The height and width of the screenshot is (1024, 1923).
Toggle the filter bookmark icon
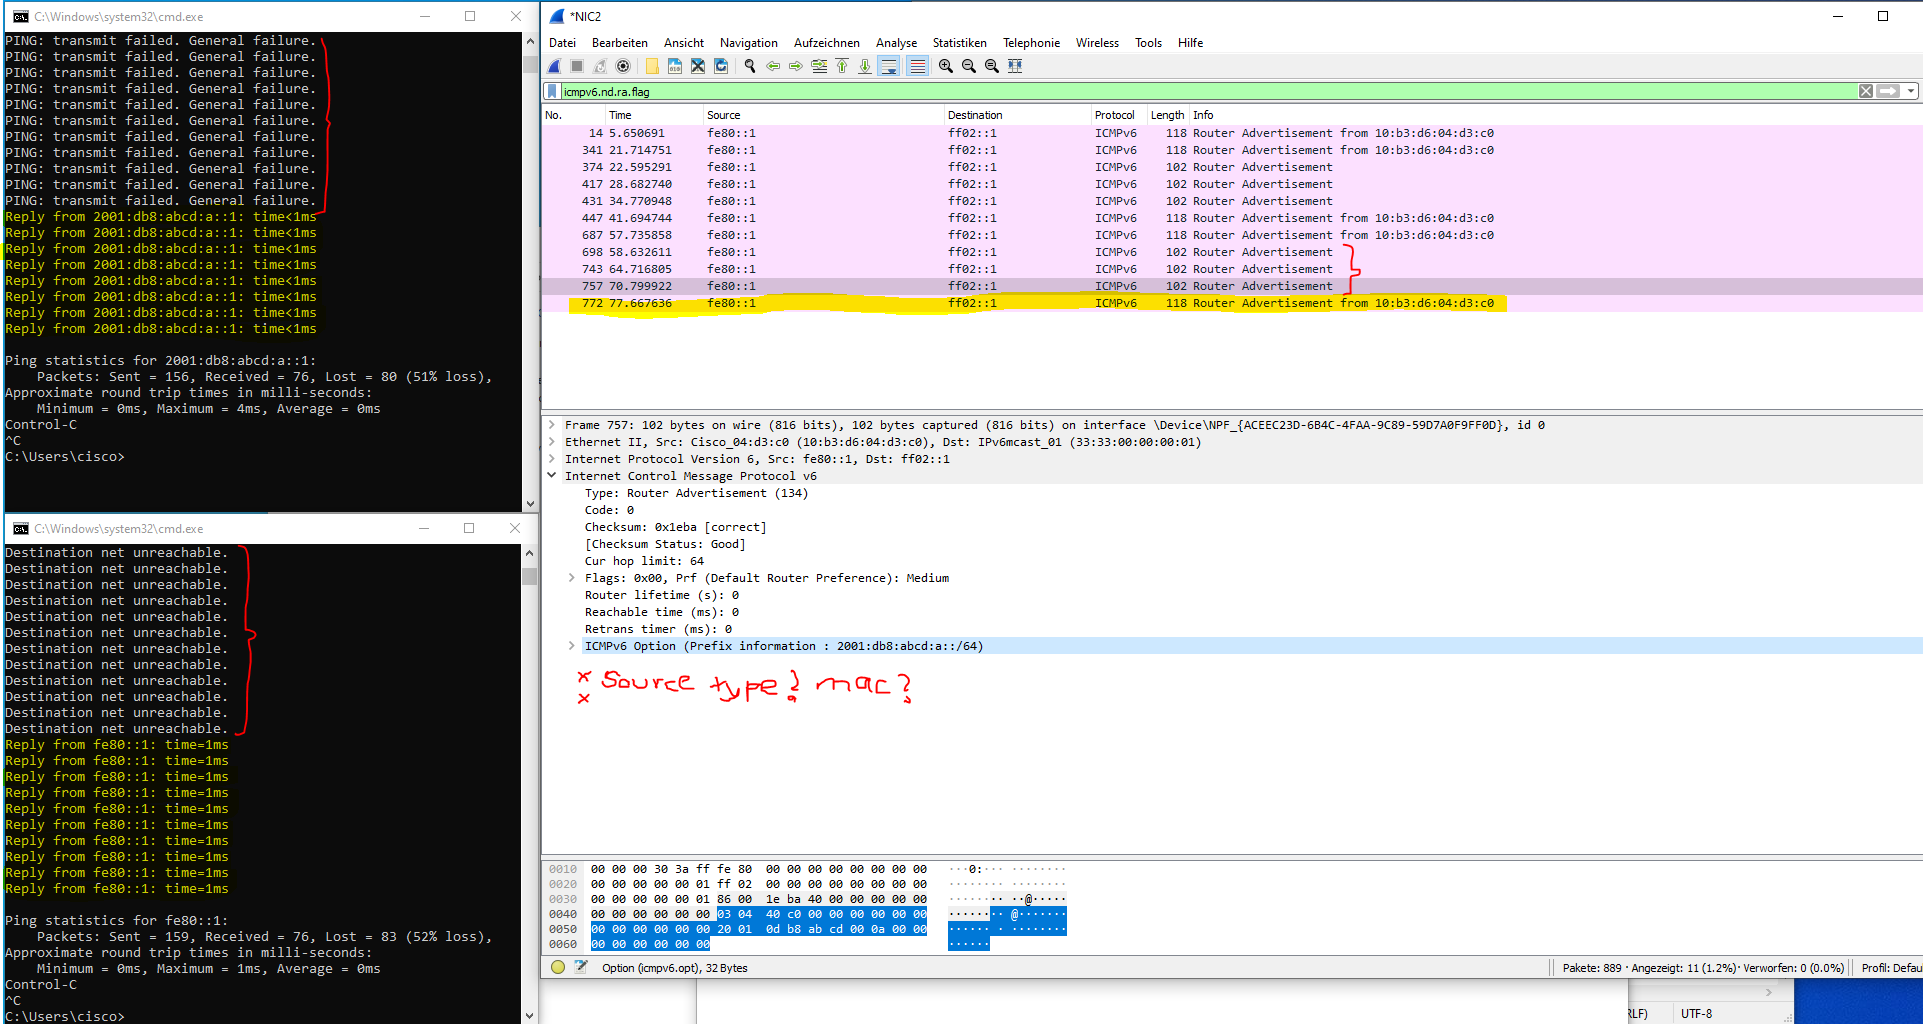552,91
